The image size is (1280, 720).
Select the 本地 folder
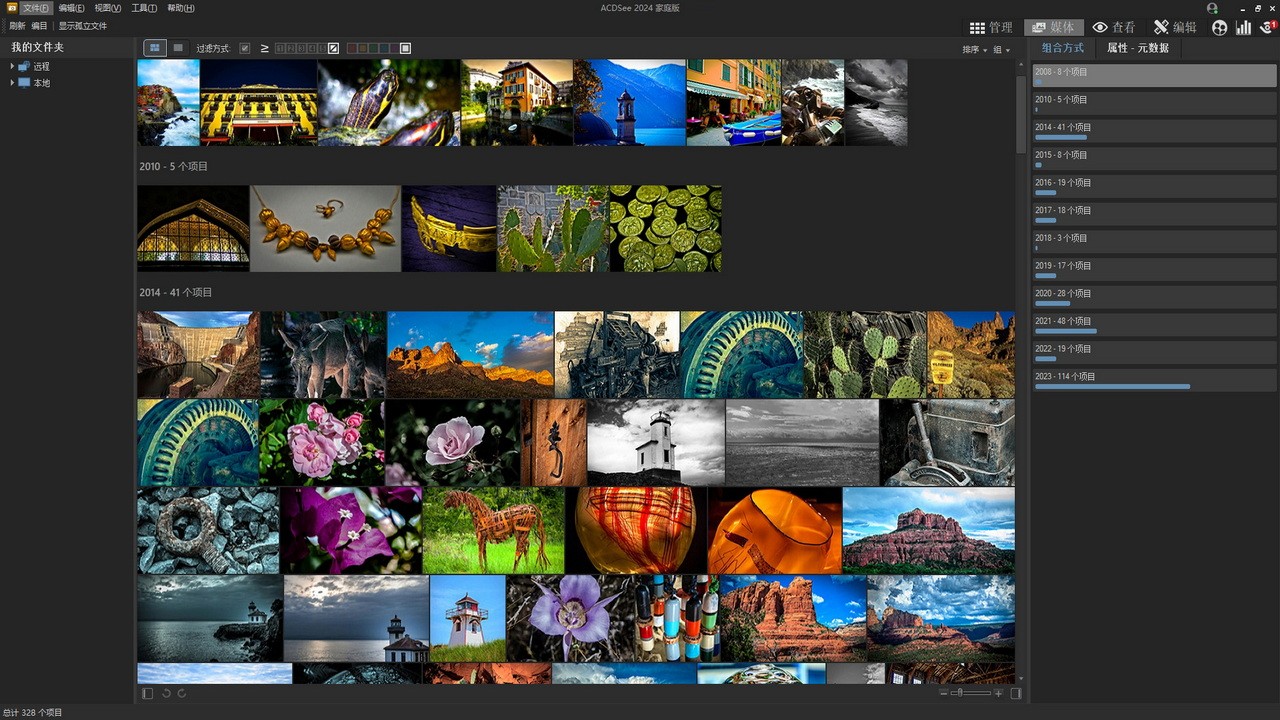pyautogui.click(x=41, y=83)
